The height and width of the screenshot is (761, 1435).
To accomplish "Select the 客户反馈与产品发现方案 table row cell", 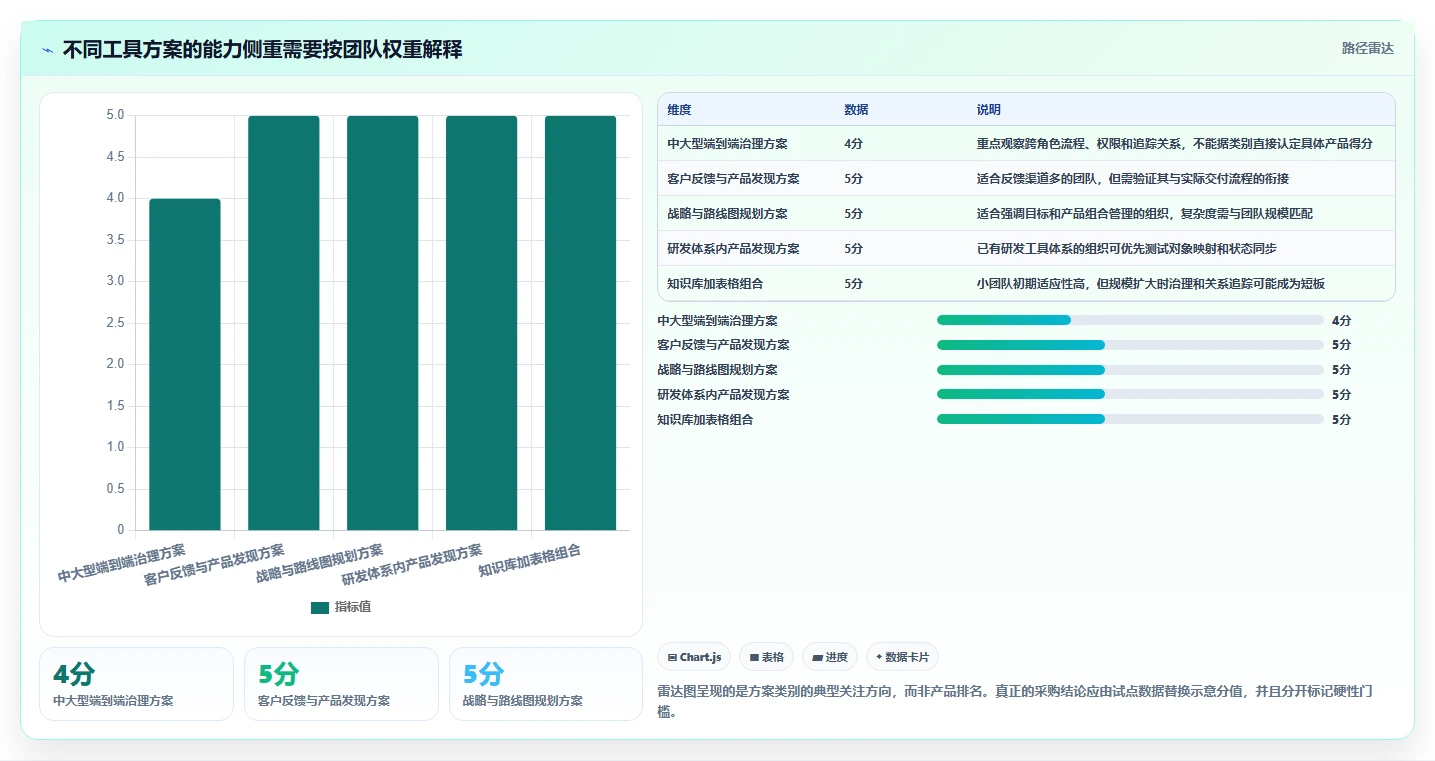I will pyautogui.click(x=733, y=179).
